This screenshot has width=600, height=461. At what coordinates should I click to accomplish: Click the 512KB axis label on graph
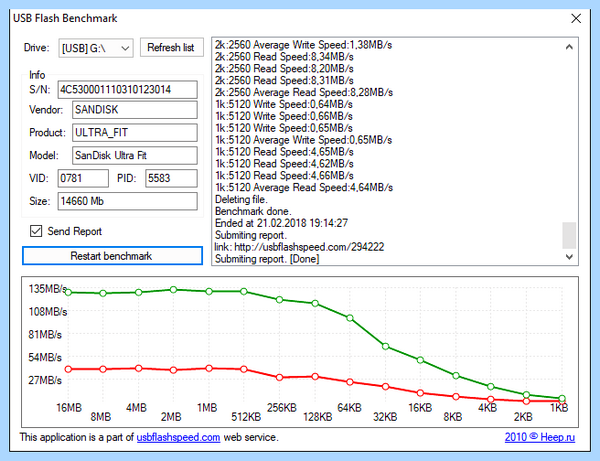click(x=246, y=417)
